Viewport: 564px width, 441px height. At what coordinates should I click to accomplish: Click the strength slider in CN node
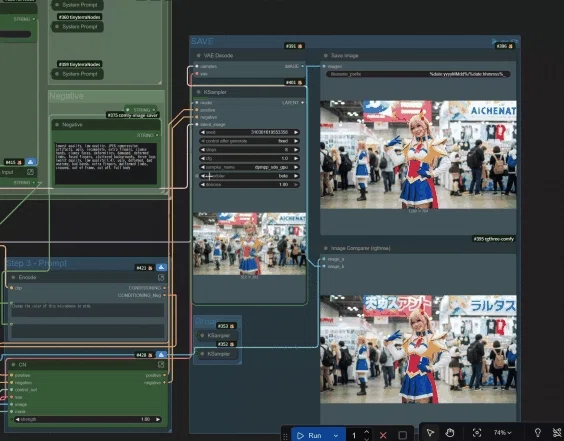(88, 419)
